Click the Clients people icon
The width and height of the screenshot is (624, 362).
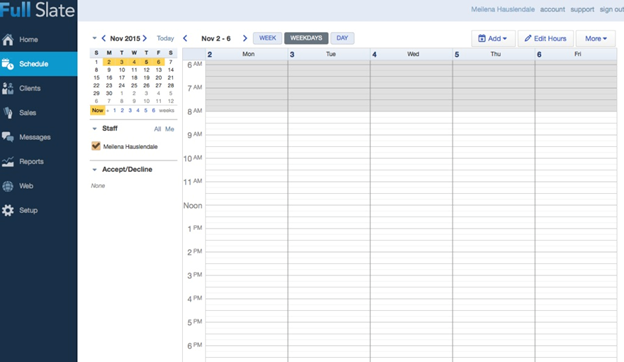pos(8,88)
